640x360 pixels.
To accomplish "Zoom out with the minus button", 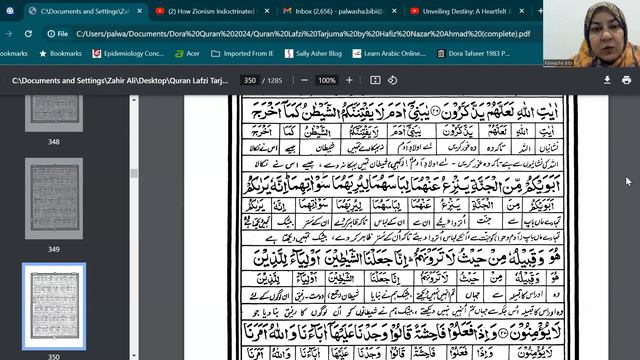I will pos(304,80).
